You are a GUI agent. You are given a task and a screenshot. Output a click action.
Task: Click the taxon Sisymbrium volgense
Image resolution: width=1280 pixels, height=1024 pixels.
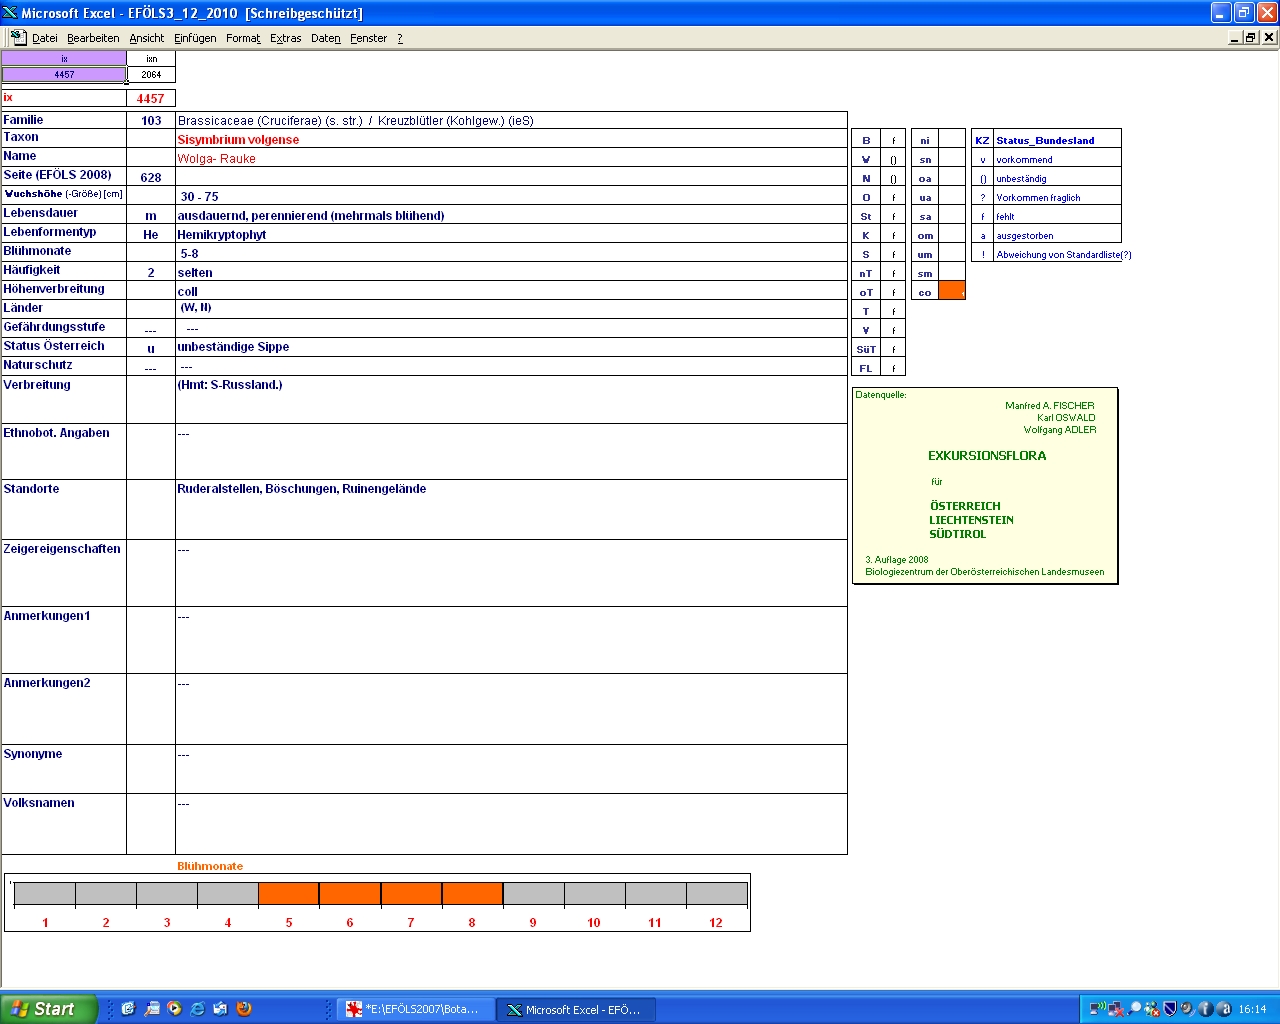point(238,140)
